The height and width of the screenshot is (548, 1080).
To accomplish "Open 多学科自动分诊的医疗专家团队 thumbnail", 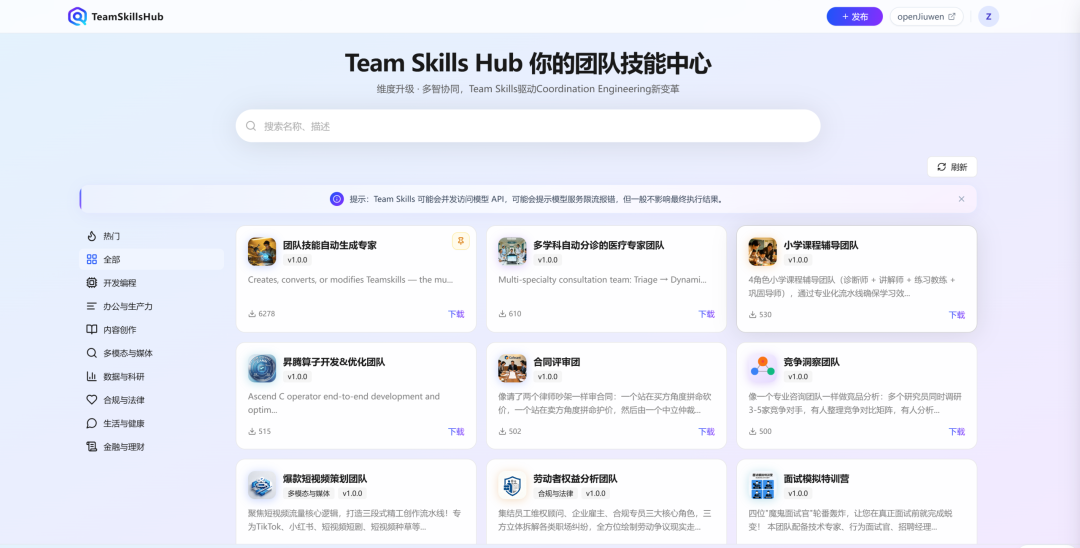I will click(x=512, y=251).
